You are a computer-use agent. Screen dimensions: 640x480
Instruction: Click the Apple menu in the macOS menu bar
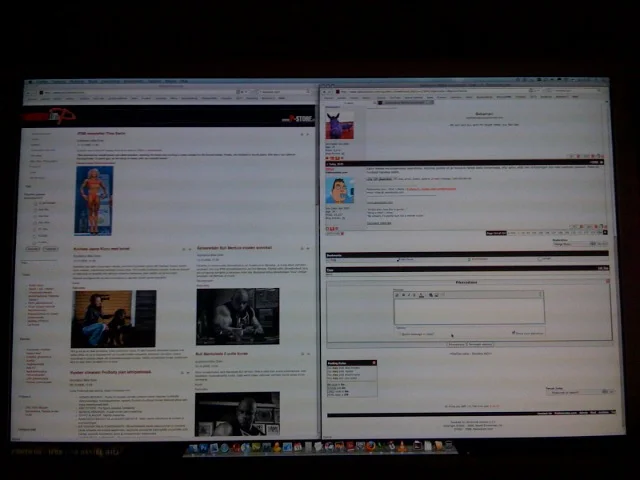click(x=30, y=81)
